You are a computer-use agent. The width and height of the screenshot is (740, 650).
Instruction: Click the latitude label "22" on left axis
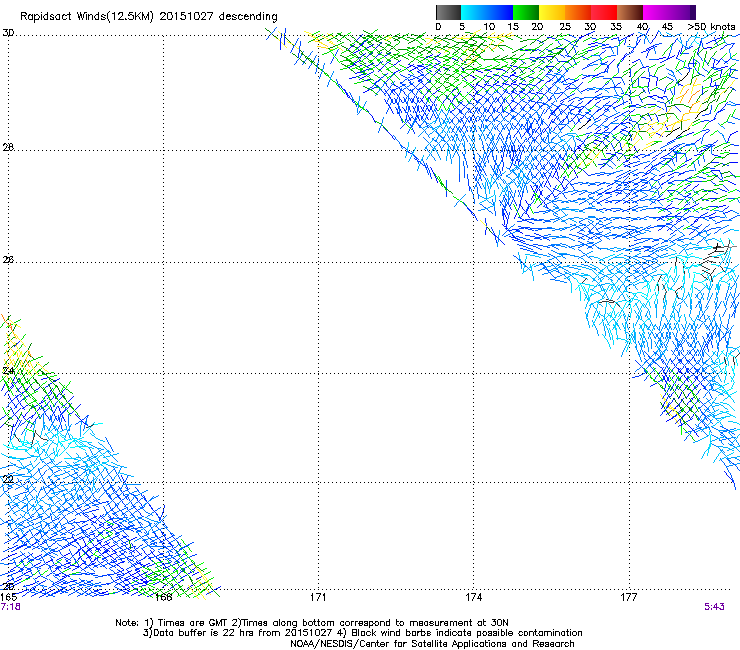click(8, 480)
